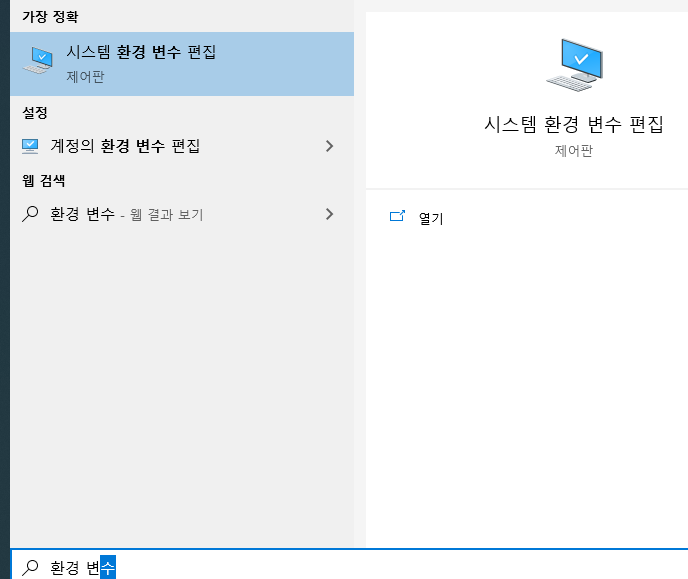Click the 제어판 label in the preview pane
The height and width of the screenshot is (579, 688).
(x=574, y=150)
